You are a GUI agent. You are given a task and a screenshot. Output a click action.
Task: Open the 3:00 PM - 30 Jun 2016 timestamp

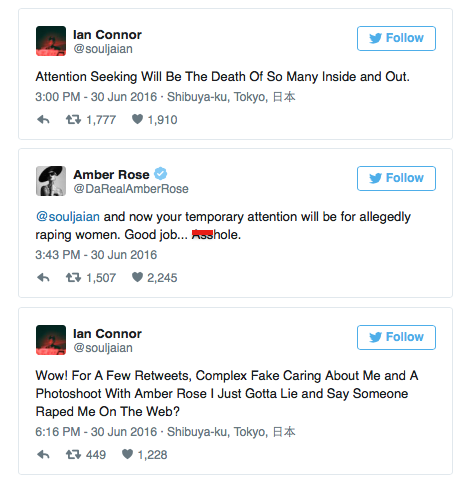[96, 97]
